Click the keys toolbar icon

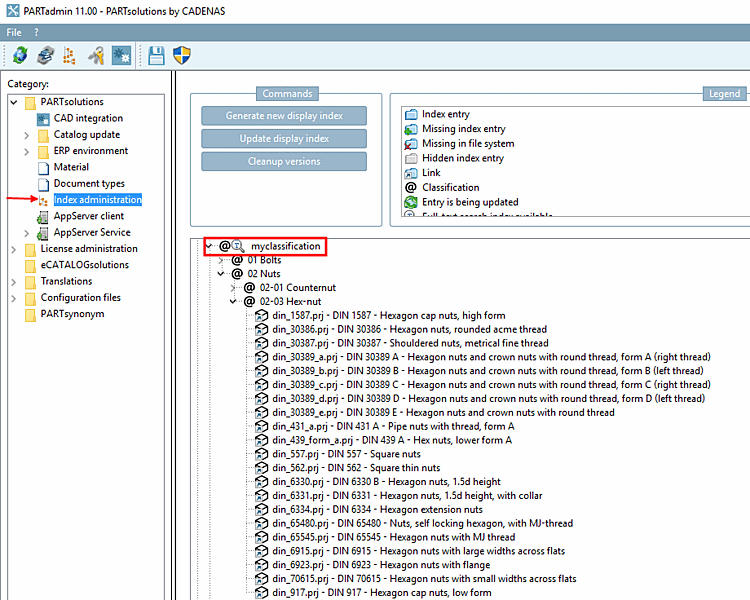[x=96, y=56]
